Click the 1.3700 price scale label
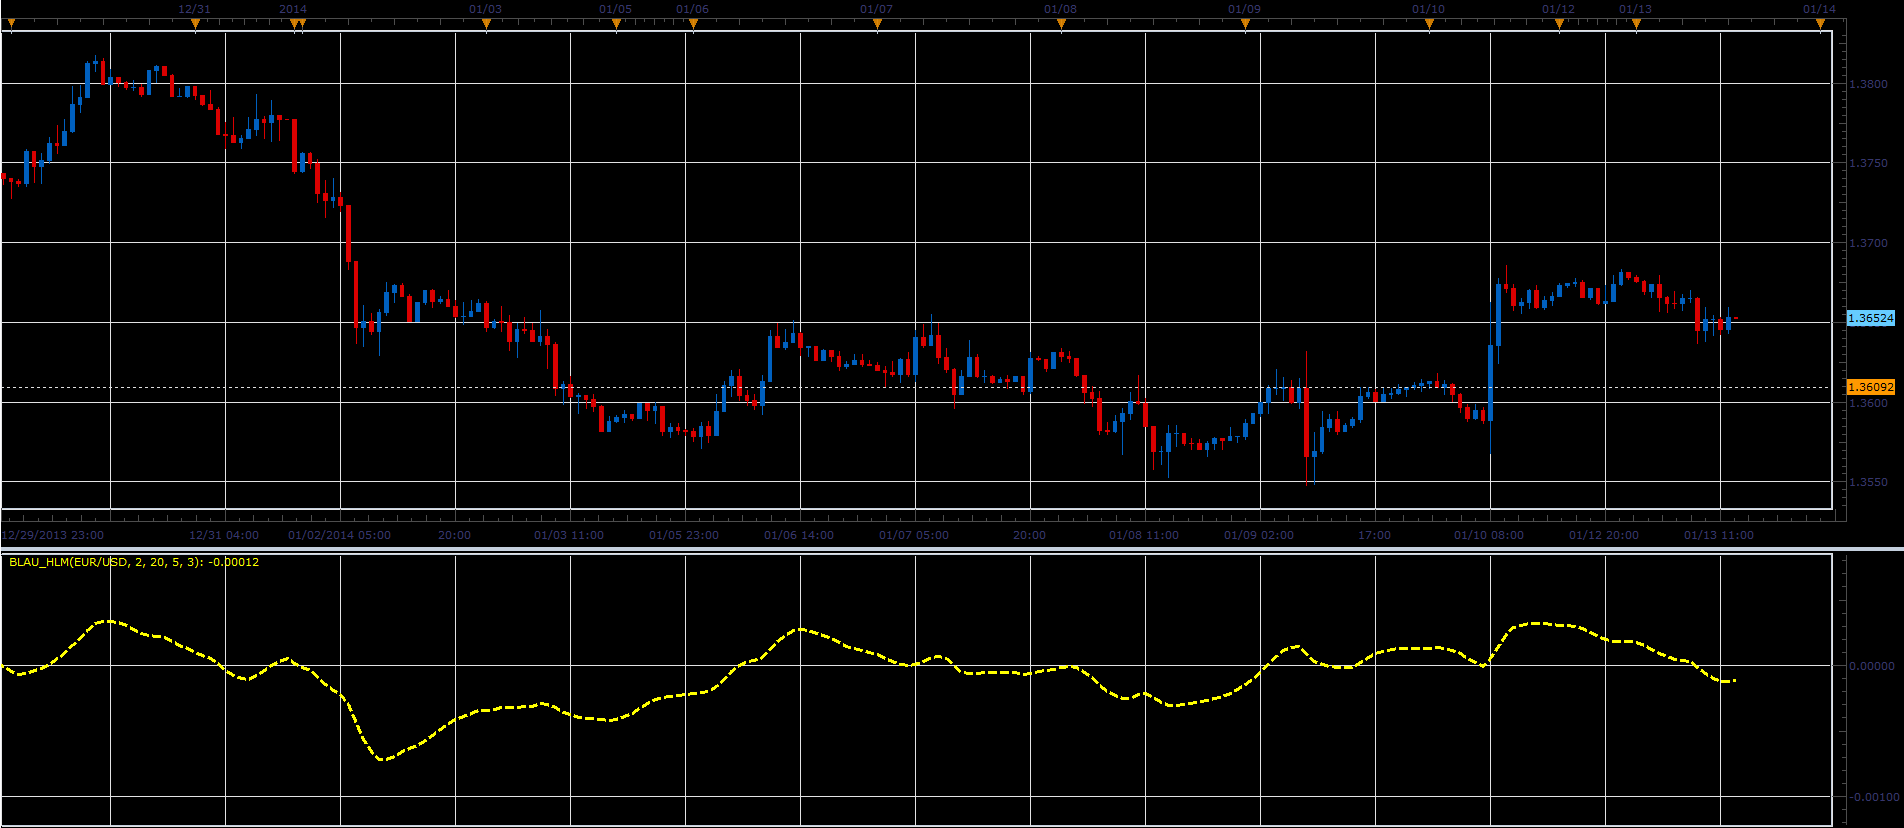This screenshot has height=828, width=1904. pyautogui.click(x=1869, y=243)
